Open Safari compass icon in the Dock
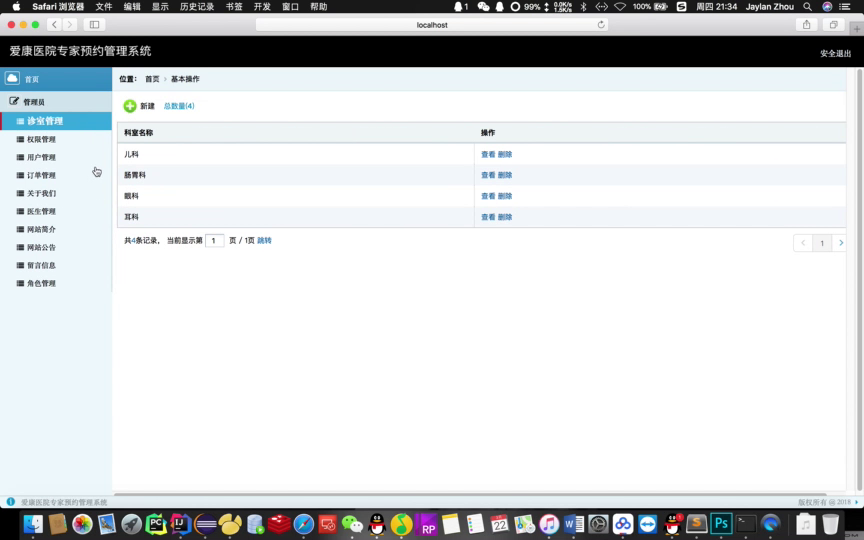 (x=304, y=524)
